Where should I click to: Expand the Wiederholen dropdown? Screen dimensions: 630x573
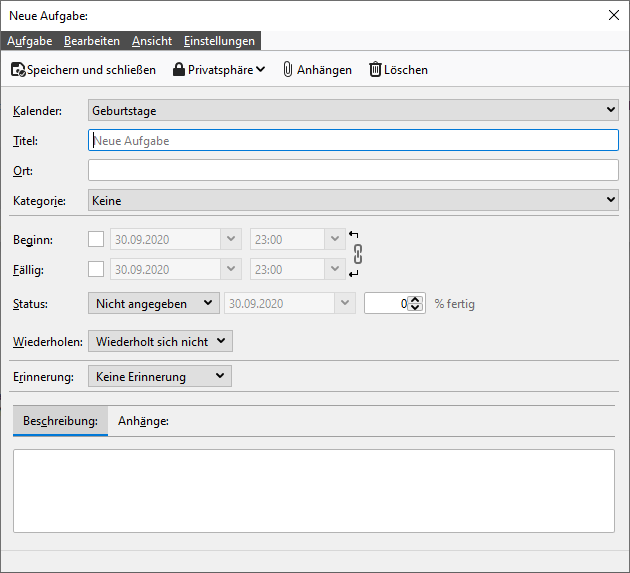[160, 342]
